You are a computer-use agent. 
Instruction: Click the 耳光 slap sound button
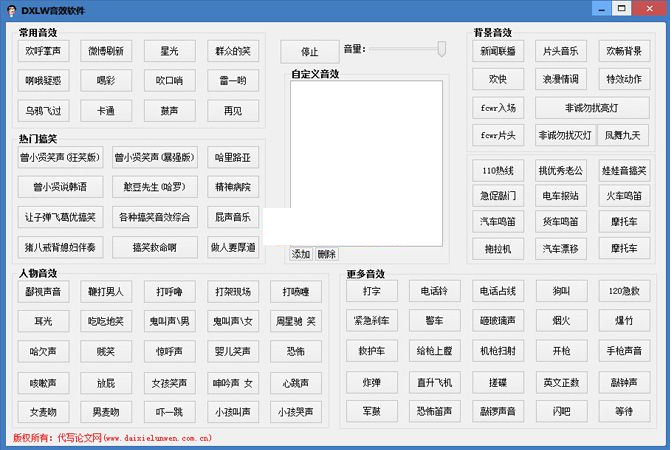point(44,322)
